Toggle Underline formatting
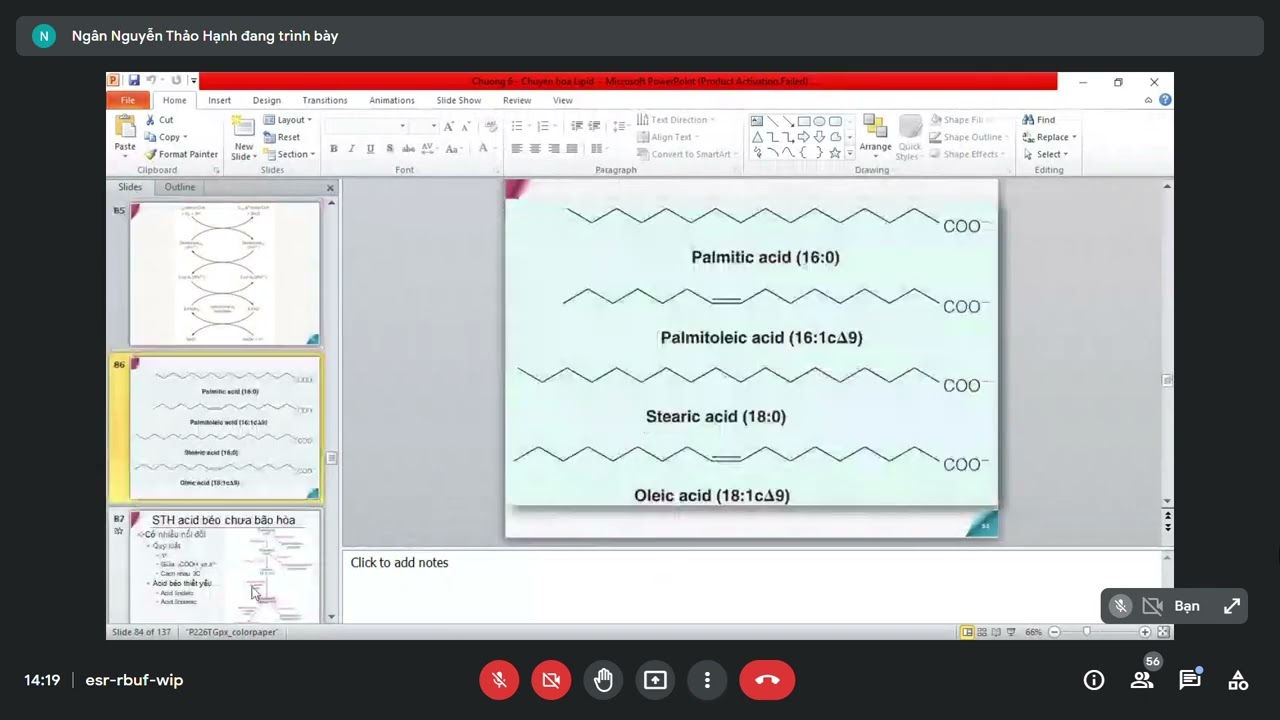Screen dimensions: 1280x720 coord(370,149)
